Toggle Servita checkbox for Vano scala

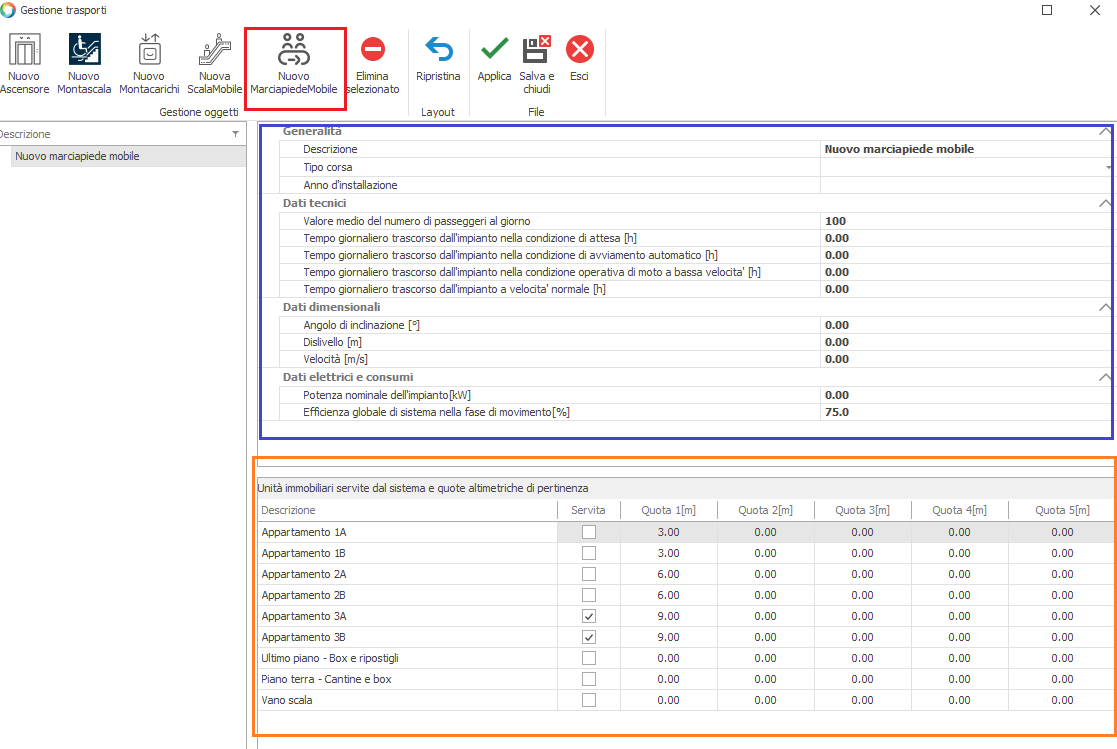coord(589,700)
